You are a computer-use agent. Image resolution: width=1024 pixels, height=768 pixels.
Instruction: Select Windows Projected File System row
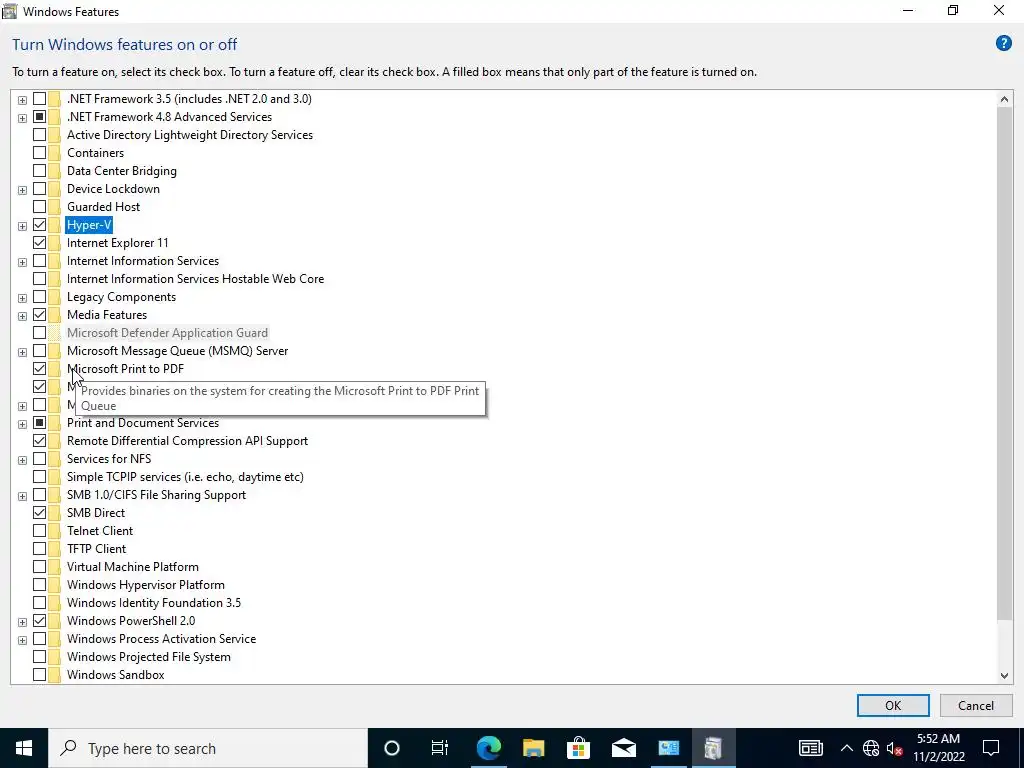(148, 657)
